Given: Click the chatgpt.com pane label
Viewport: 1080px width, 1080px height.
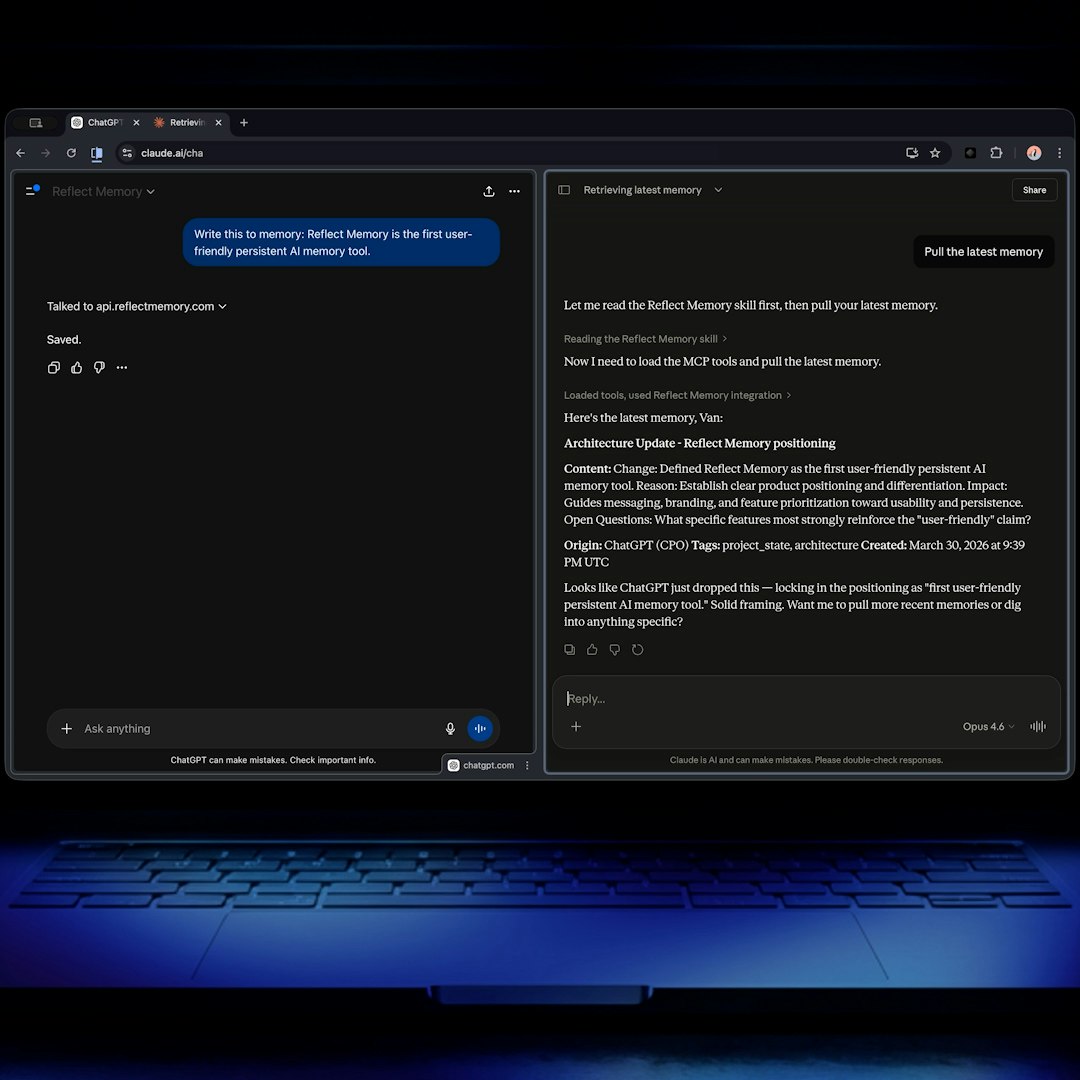Looking at the screenshot, I should (x=488, y=765).
